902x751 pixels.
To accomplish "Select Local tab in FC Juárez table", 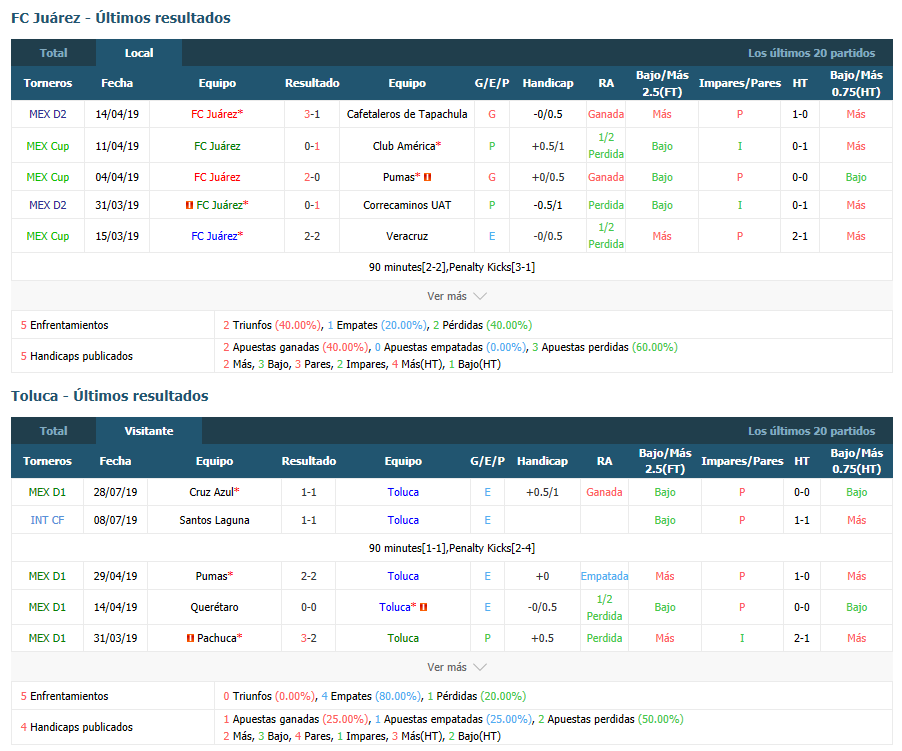I will (139, 53).
